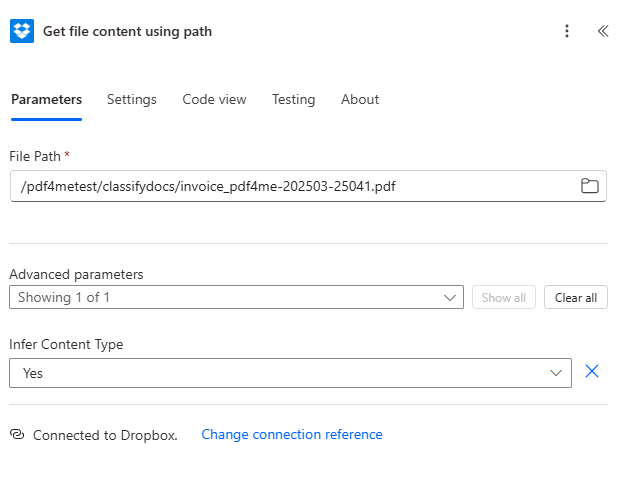Collapse the action panel with double chevron

602,31
